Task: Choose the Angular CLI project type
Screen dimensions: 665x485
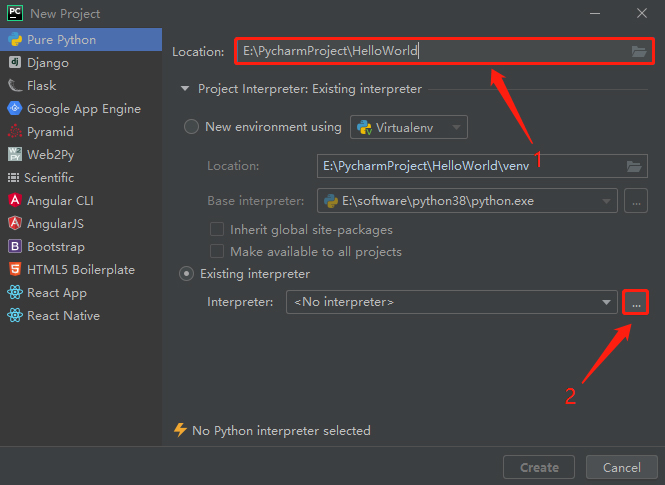Action: [81, 201]
